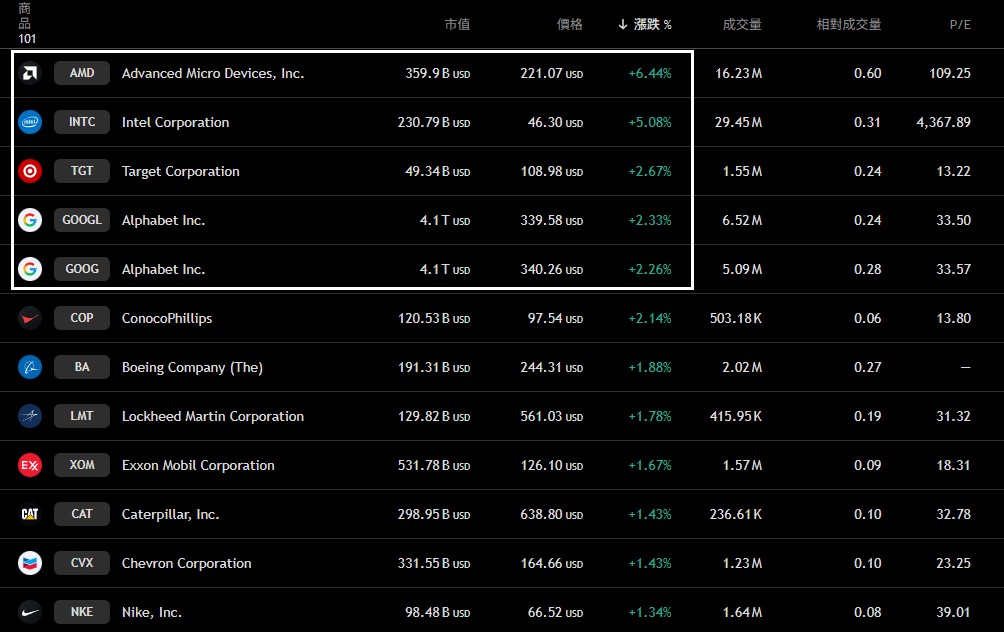Sort by the P/E column header
Image resolution: width=1004 pixels, height=632 pixels.
point(960,24)
